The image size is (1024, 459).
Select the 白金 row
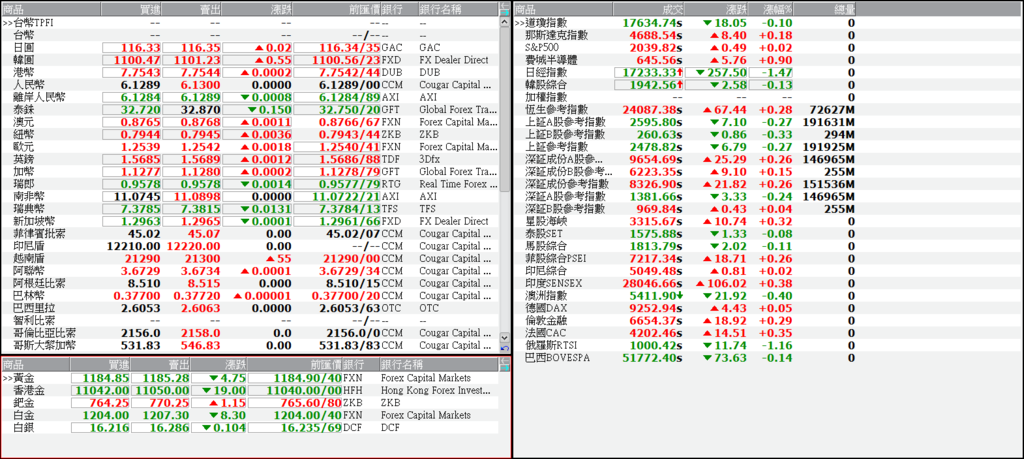pyautogui.click(x=250, y=415)
